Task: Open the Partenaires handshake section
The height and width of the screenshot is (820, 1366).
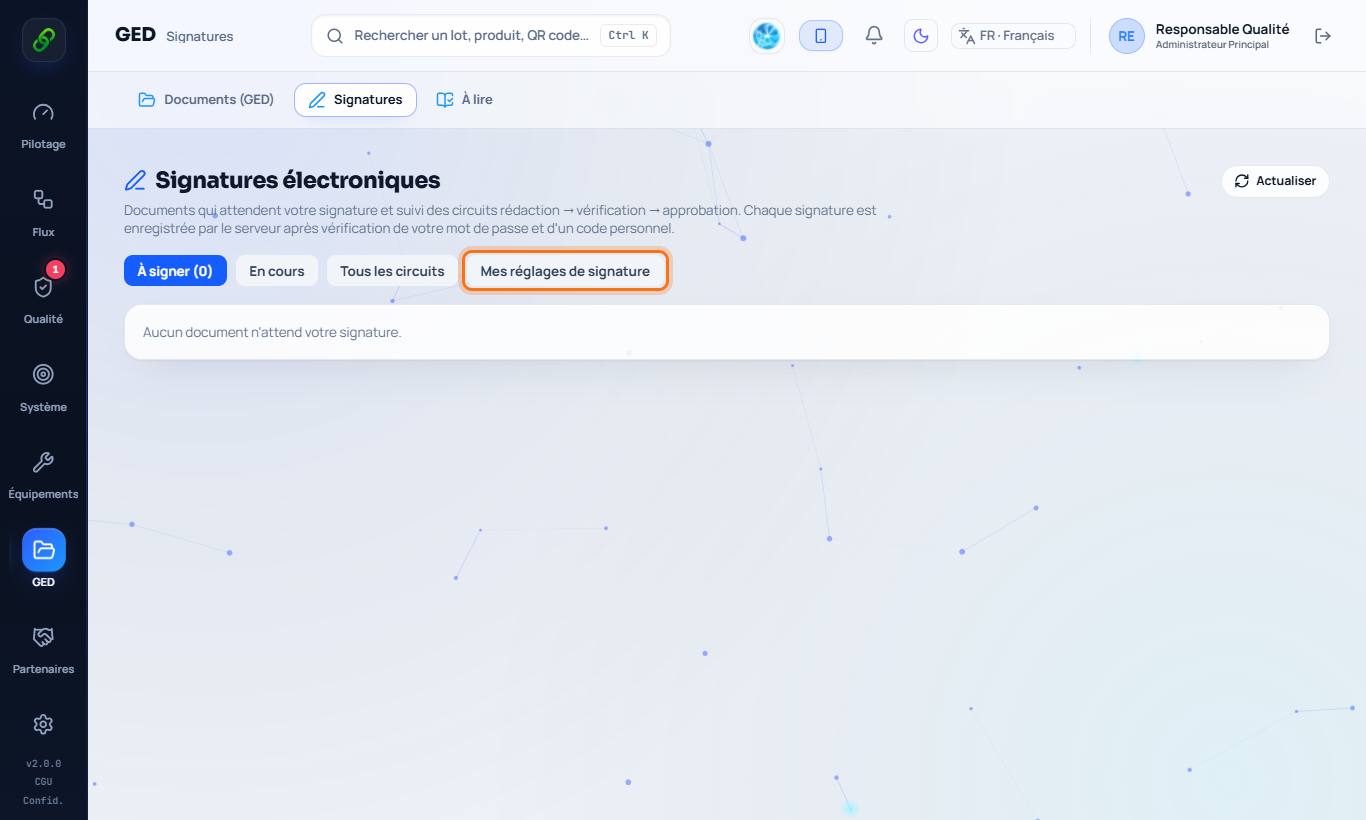Action: [x=43, y=650]
